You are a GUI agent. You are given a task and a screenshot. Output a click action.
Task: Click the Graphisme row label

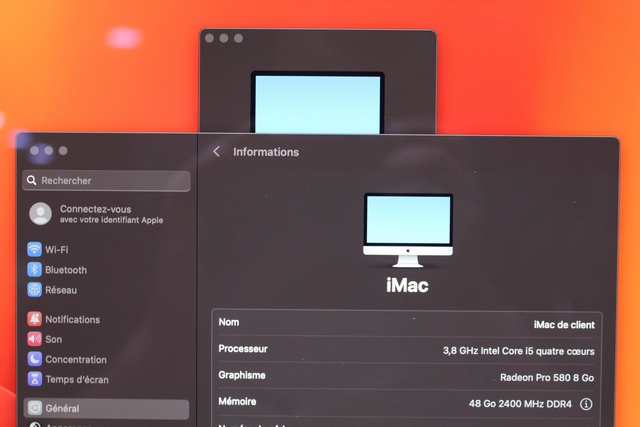[242, 375]
